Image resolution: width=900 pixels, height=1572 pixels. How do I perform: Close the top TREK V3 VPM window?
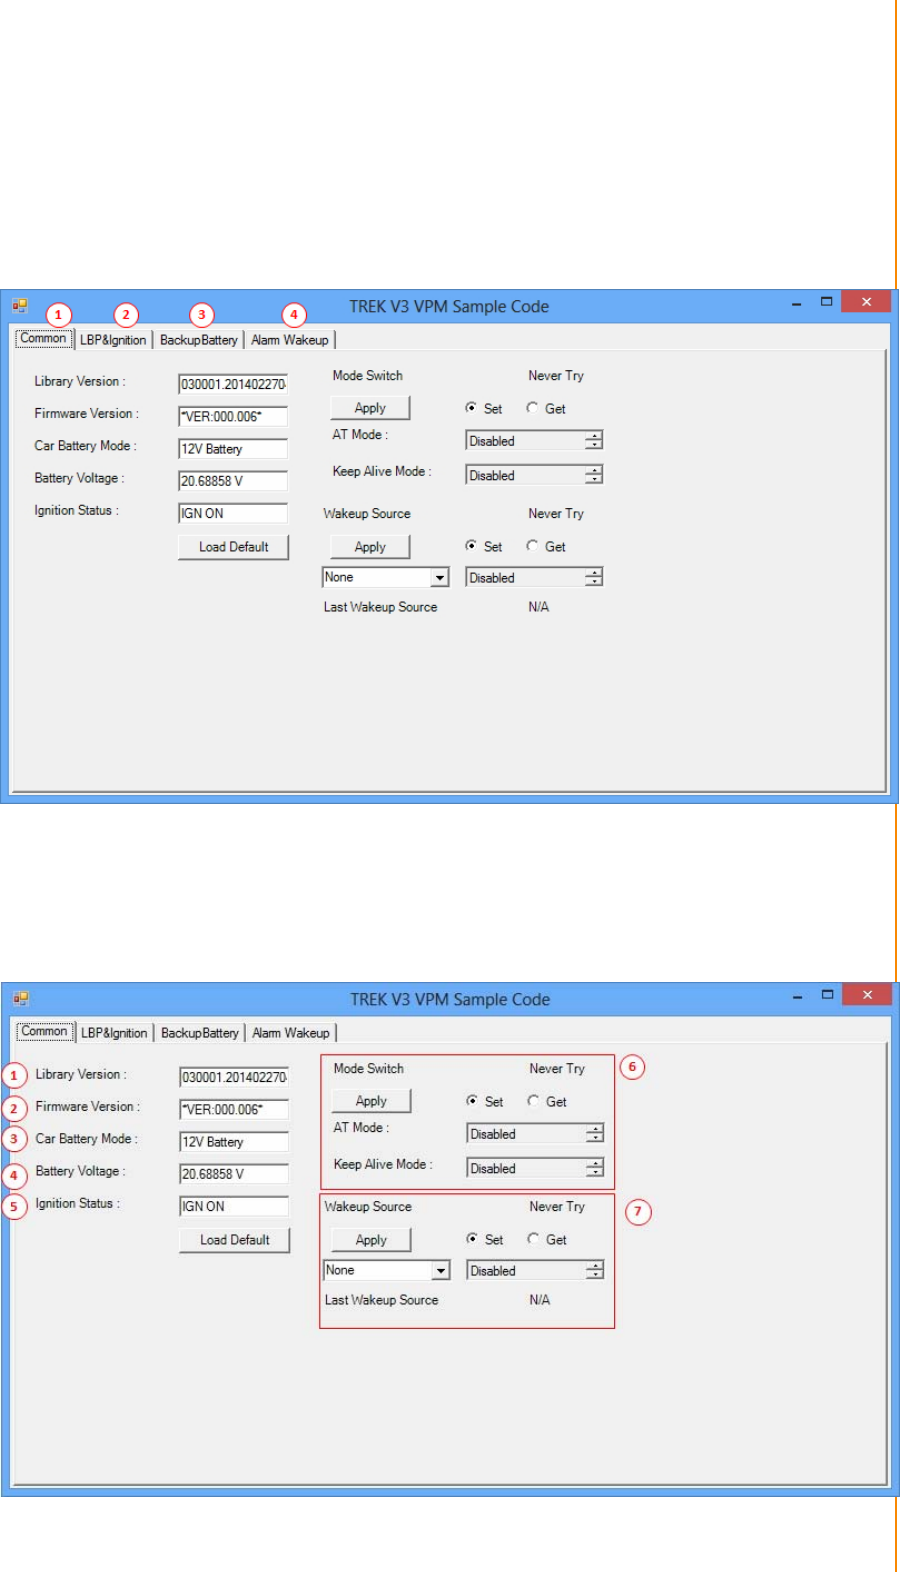(866, 302)
